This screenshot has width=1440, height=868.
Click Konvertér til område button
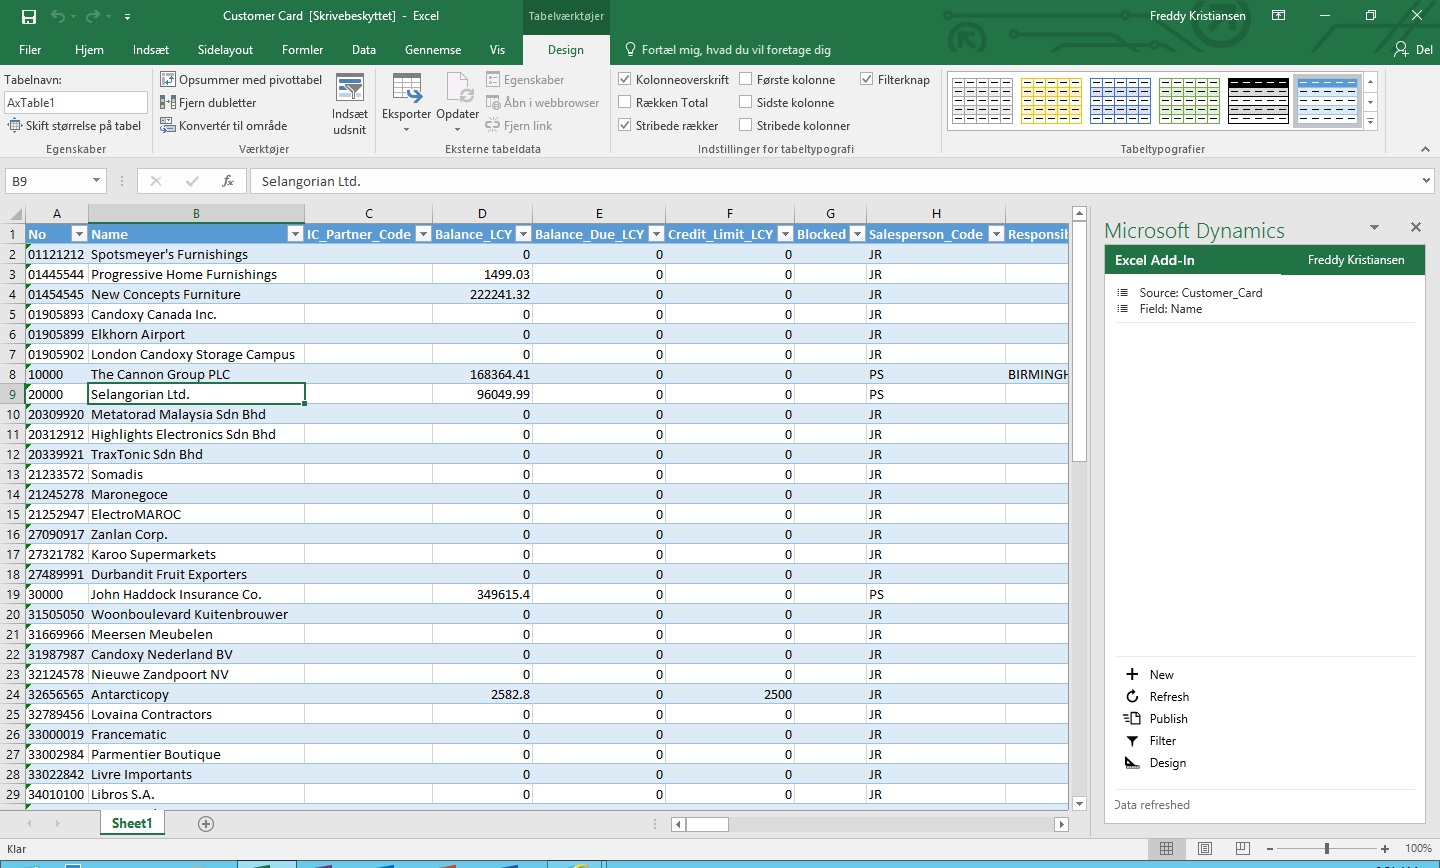coord(224,126)
